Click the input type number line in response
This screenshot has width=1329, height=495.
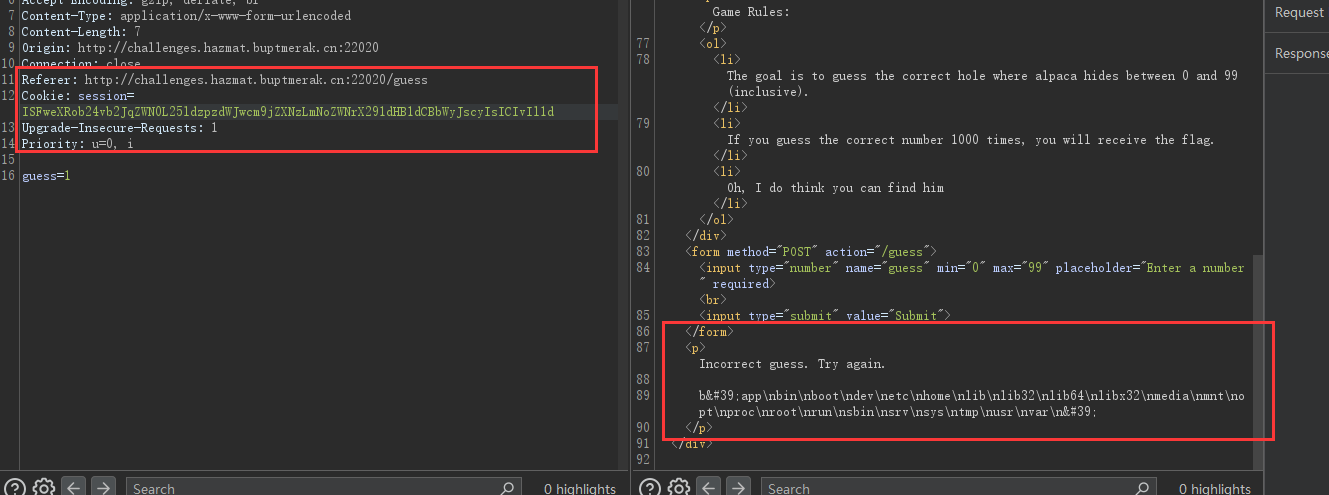point(972,275)
